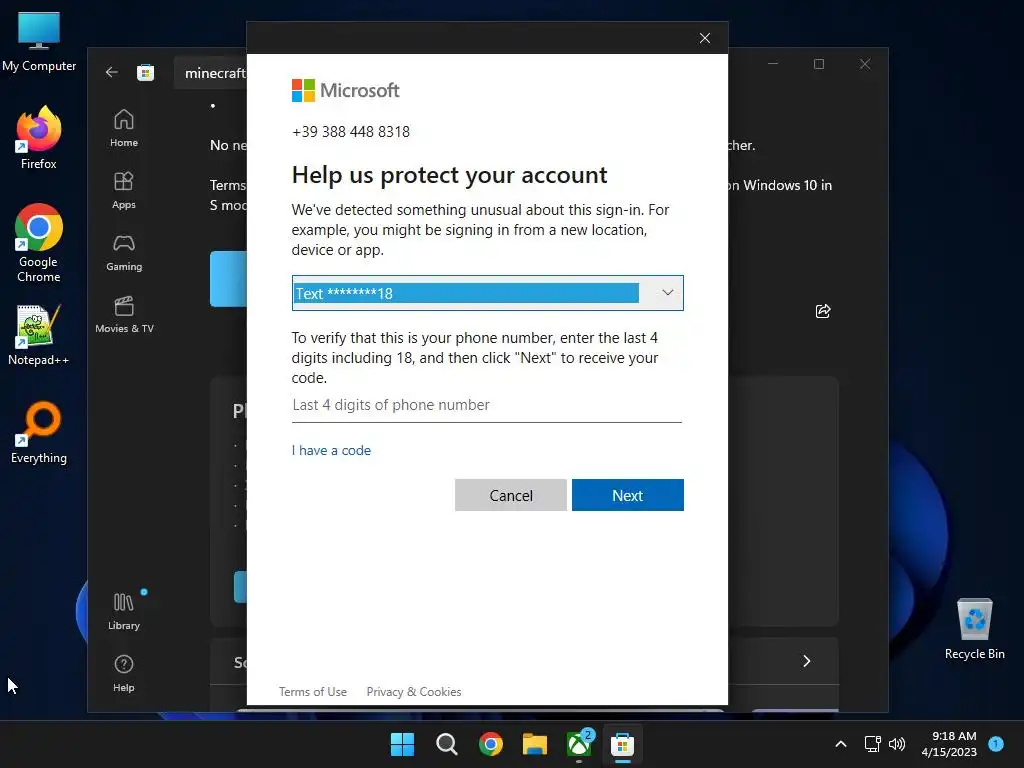Open Movies & TV in Store sidebar
1024x768 pixels.
124,314
